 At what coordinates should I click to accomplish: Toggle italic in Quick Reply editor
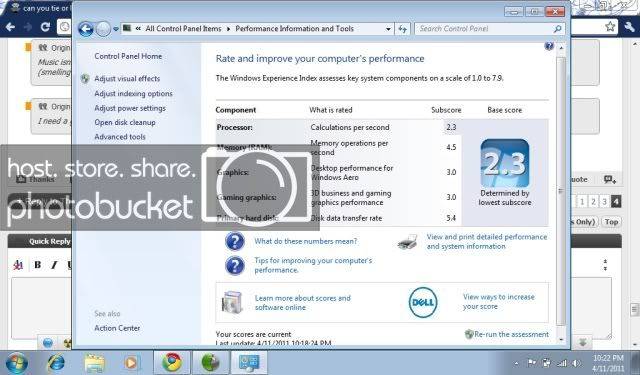(54, 265)
